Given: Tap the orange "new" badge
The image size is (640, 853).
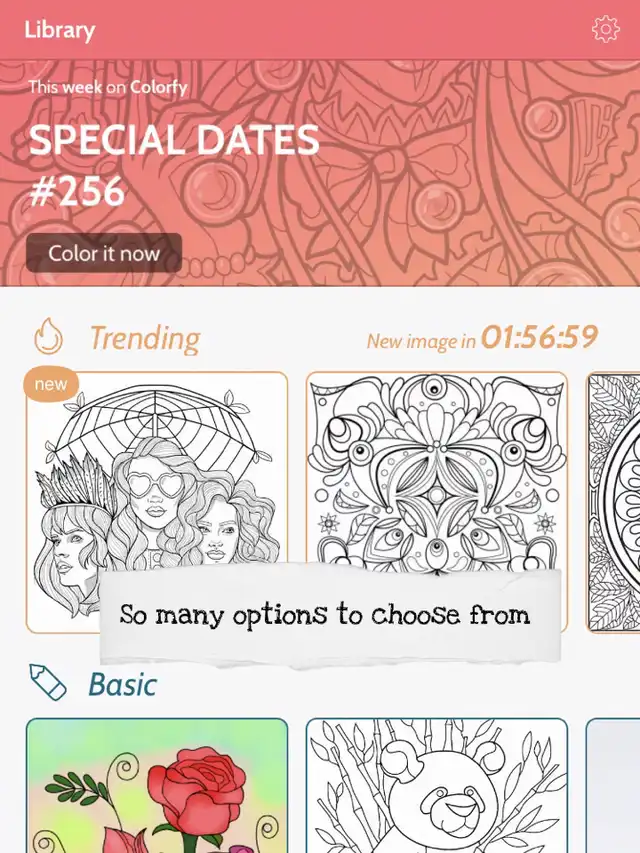Looking at the screenshot, I should 51,384.
